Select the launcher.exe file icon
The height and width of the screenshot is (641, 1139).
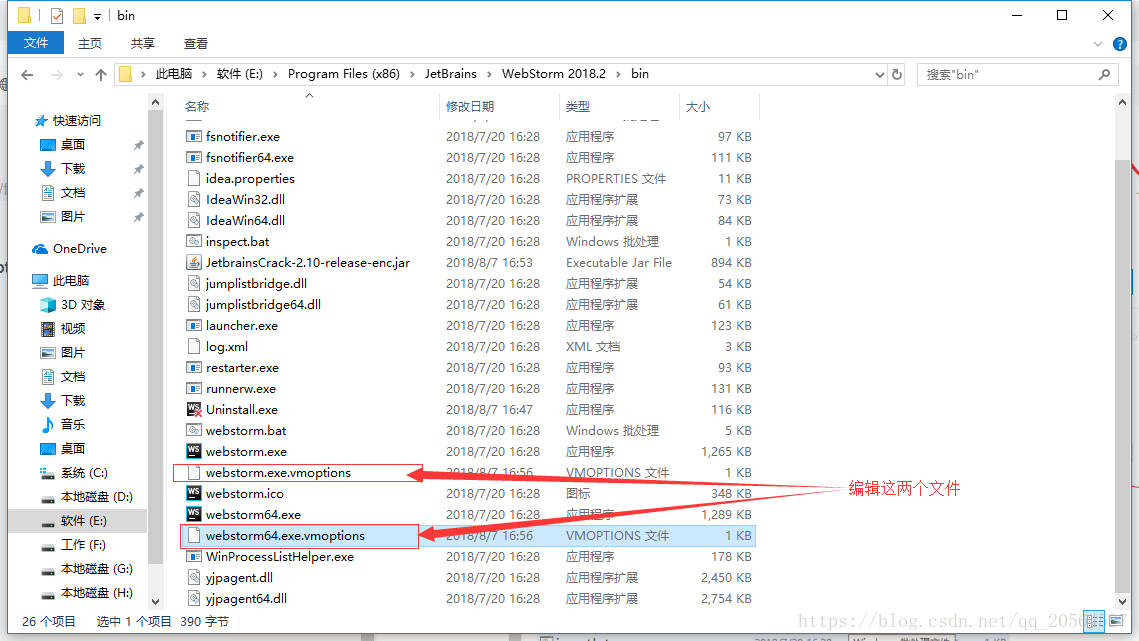[193, 326]
